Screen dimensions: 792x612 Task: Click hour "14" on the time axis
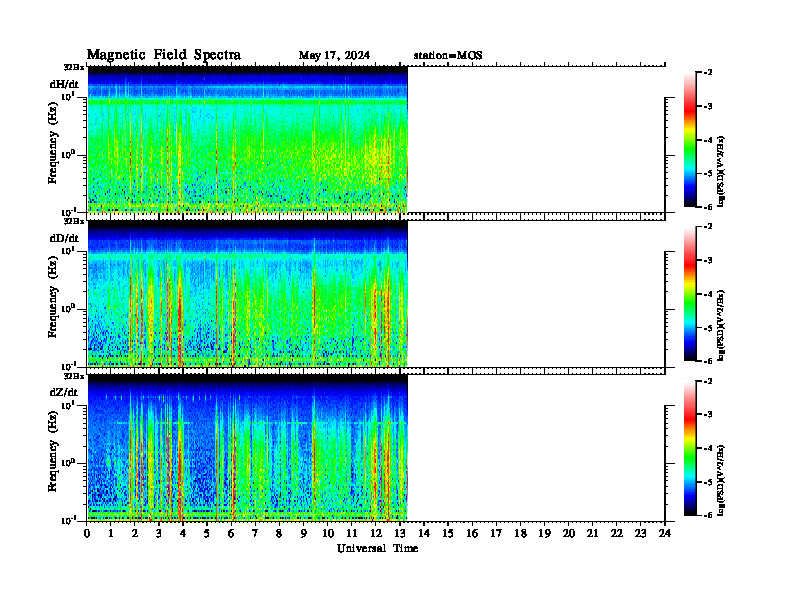(424, 534)
